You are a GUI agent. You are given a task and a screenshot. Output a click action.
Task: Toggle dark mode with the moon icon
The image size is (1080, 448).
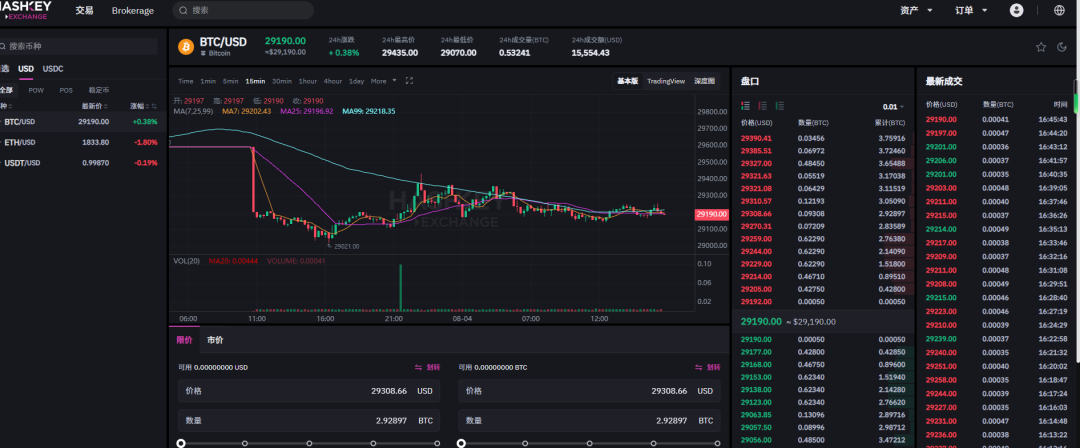(1061, 46)
